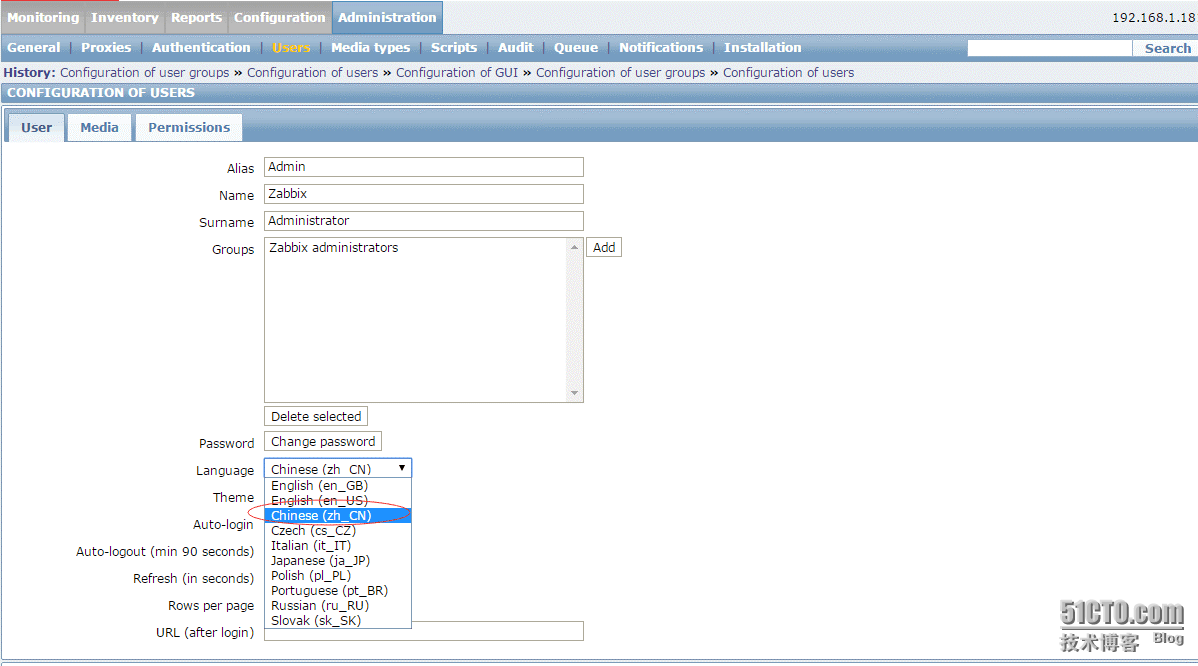Click the Surname input field

click(x=424, y=221)
